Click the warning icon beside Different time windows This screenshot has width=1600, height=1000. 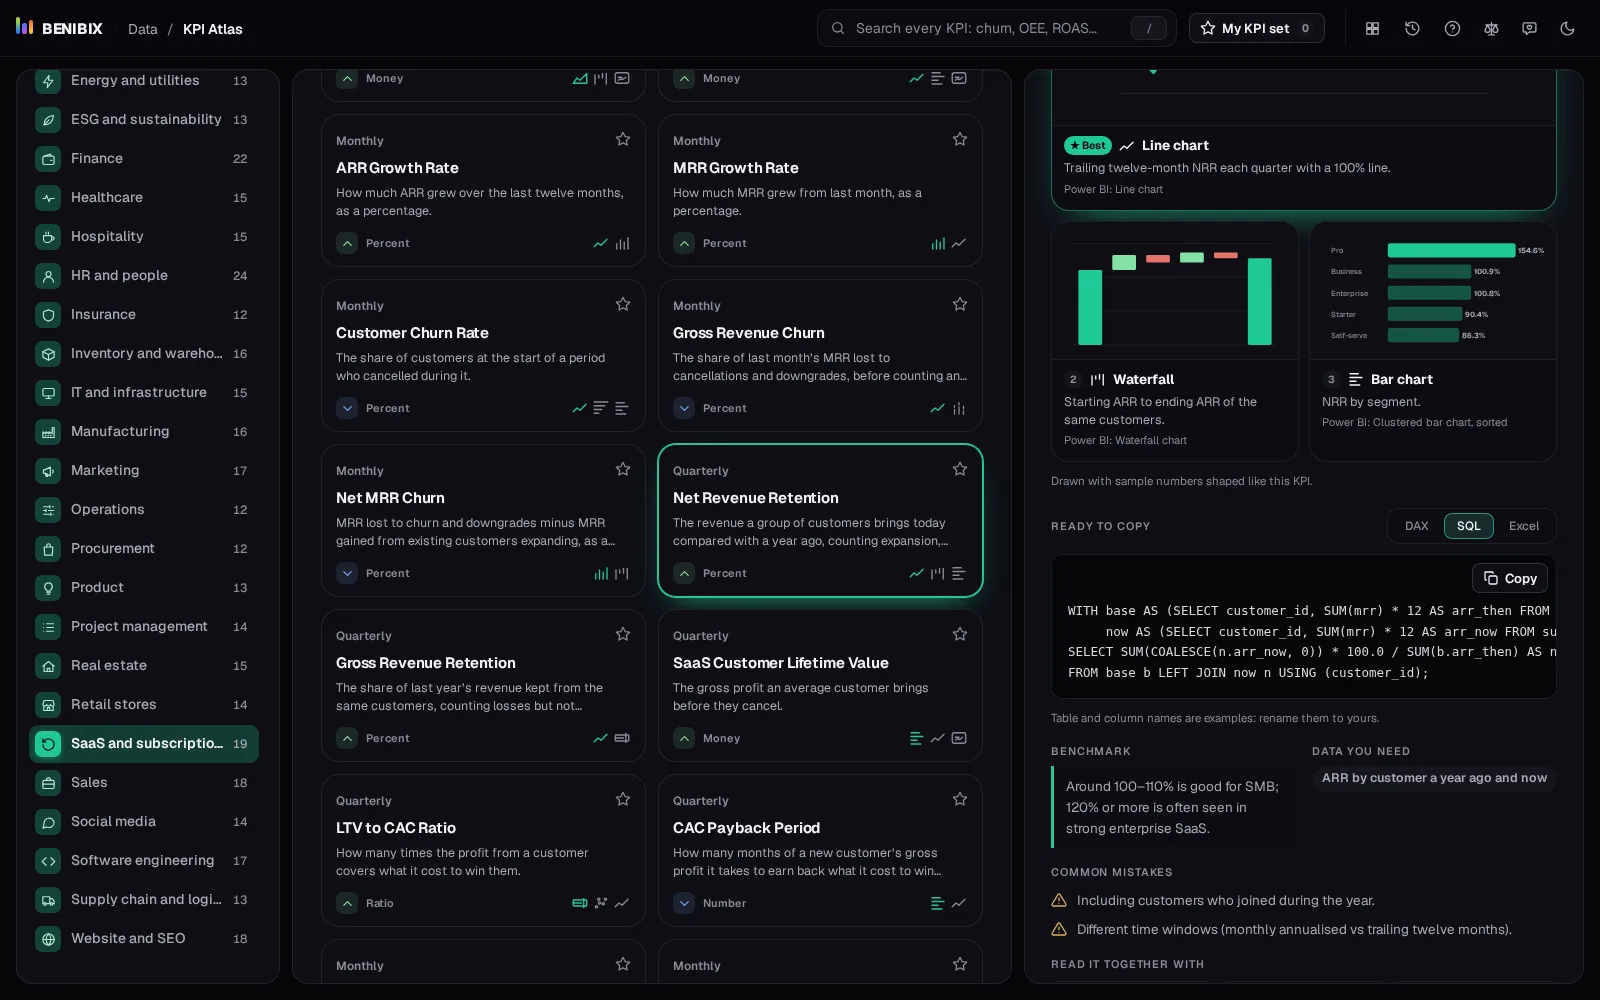[x=1059, y=929]
